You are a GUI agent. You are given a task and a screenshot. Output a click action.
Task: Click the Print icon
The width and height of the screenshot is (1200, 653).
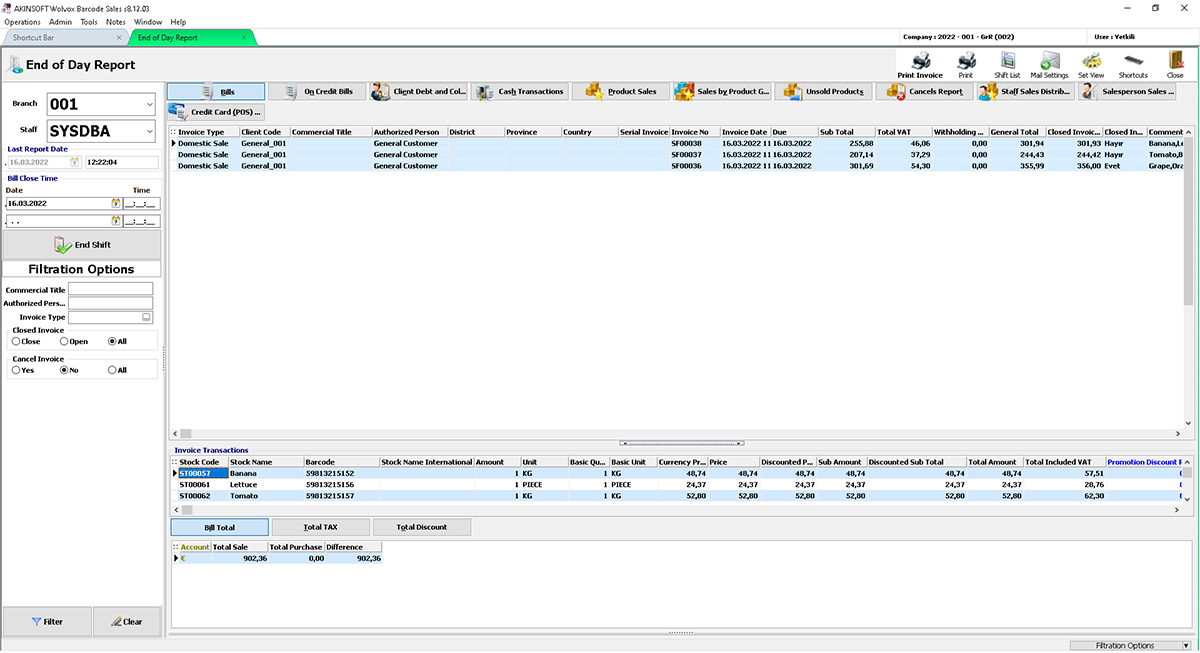click(x=965, y=65)
